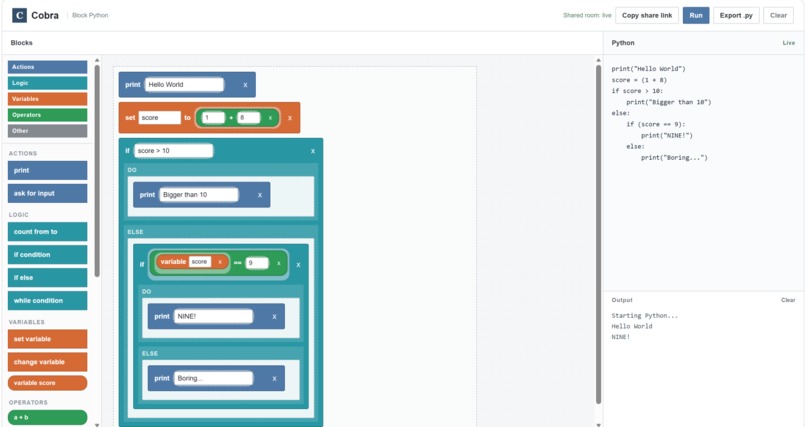Pick the set variable block
Screen dimensions: 806x427
(47, 339)
